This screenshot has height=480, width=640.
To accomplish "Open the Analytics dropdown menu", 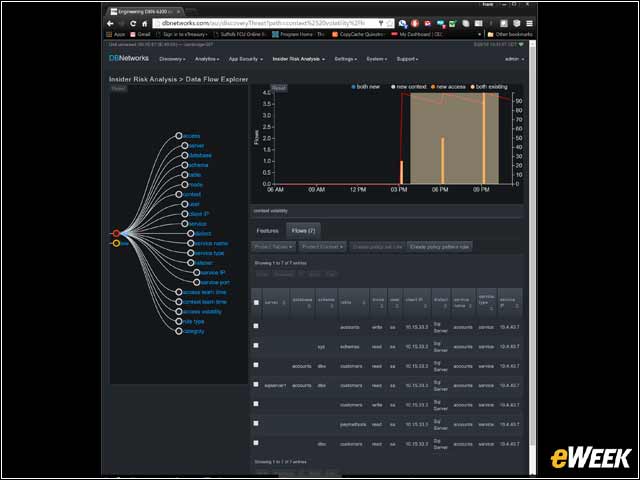I will (207, 59).
